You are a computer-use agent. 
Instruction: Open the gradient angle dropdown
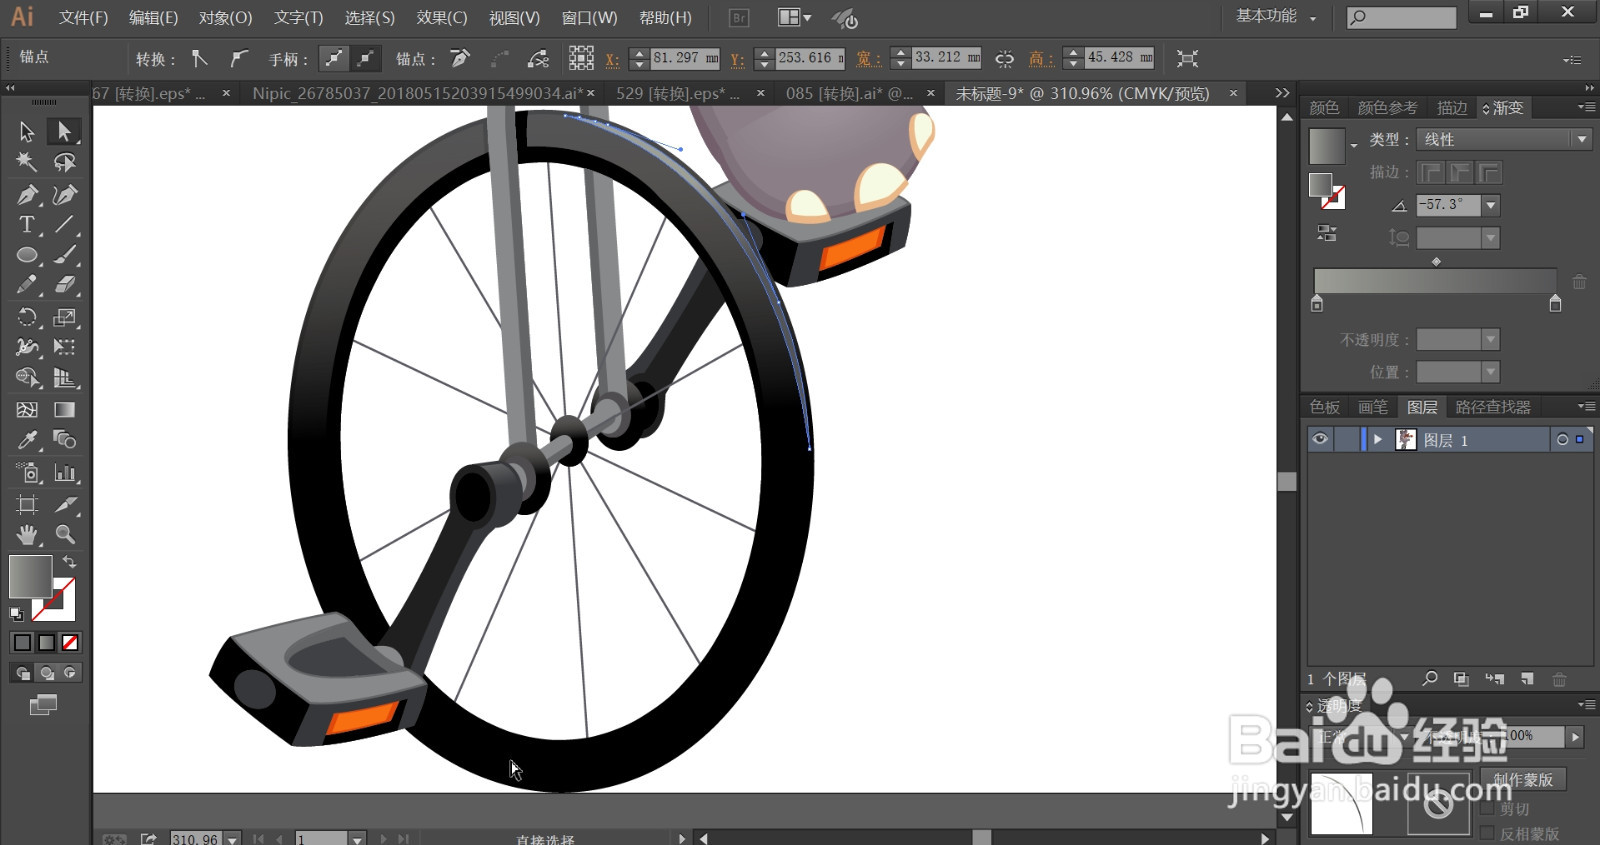pos(1491,205)
